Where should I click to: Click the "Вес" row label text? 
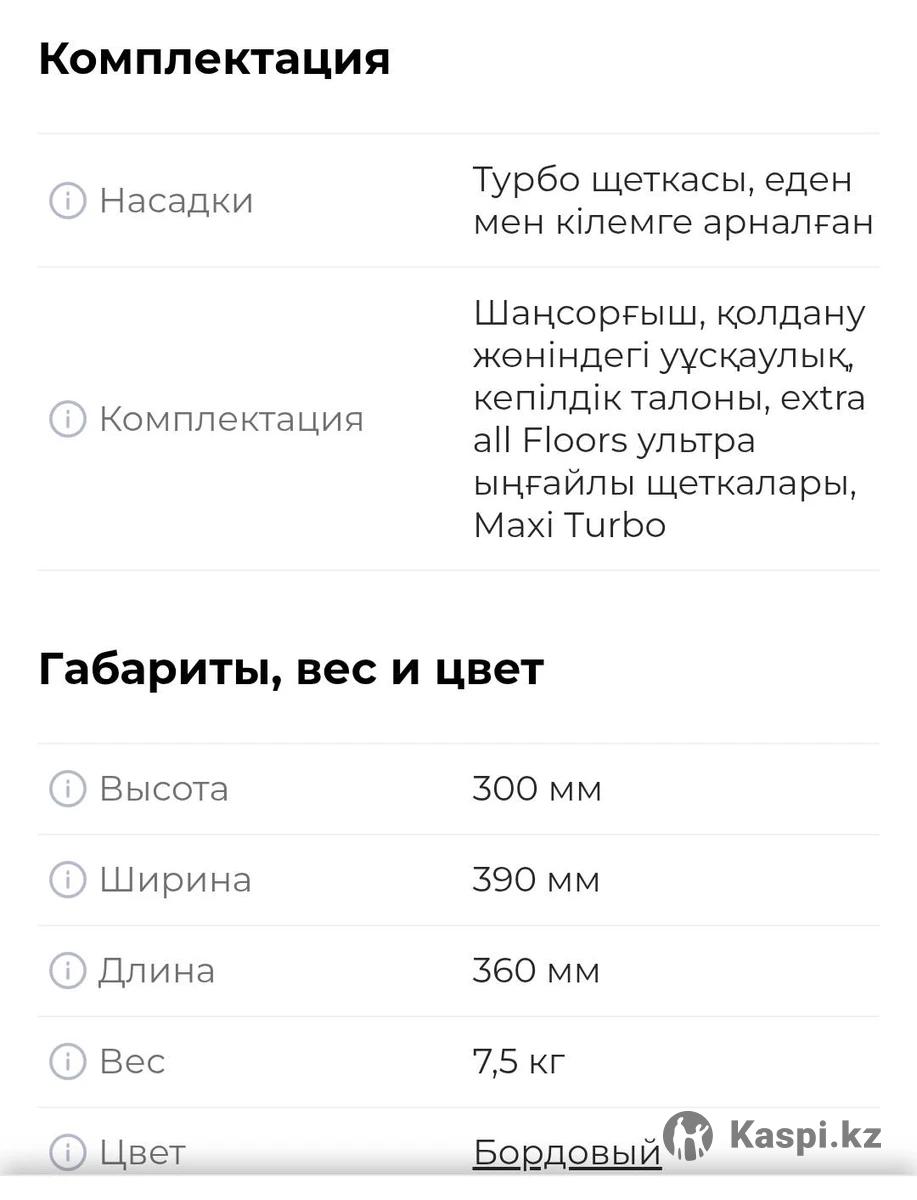tap(132, 1061)
